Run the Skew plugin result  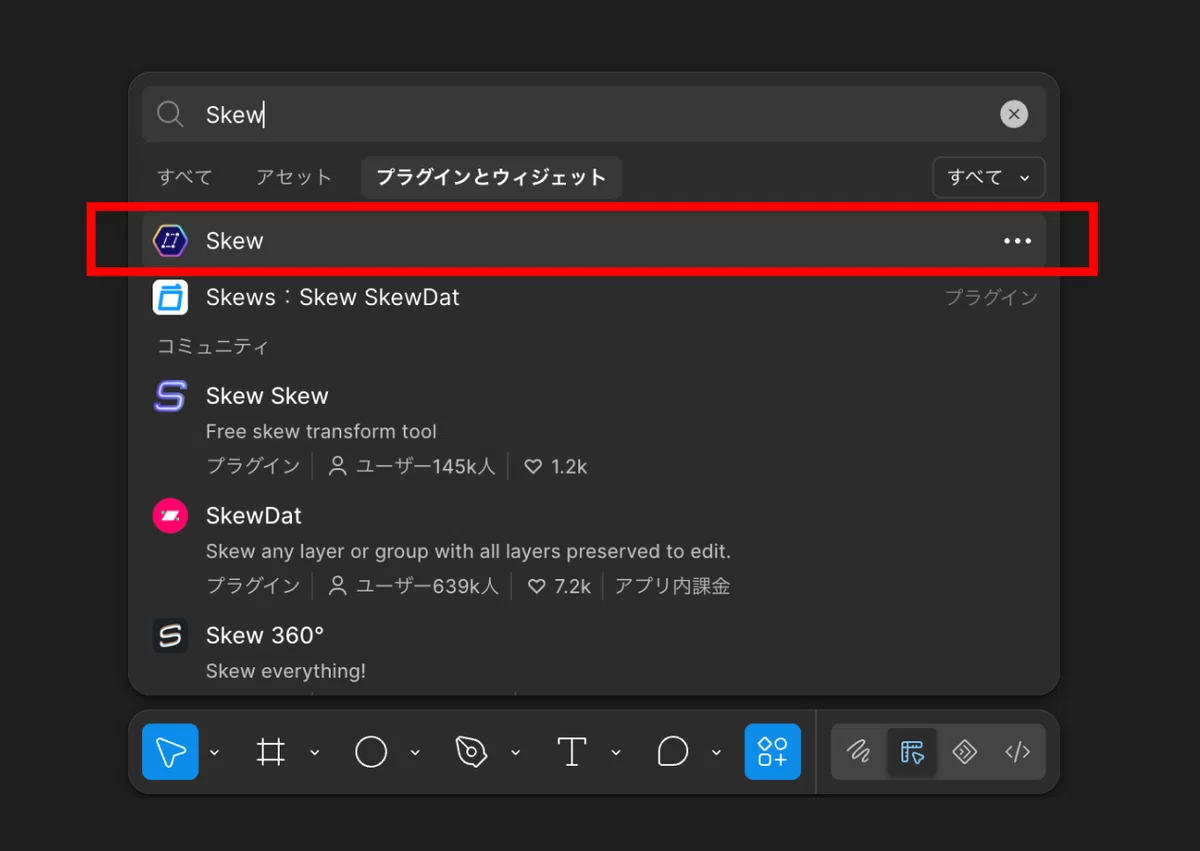point(594,241)
